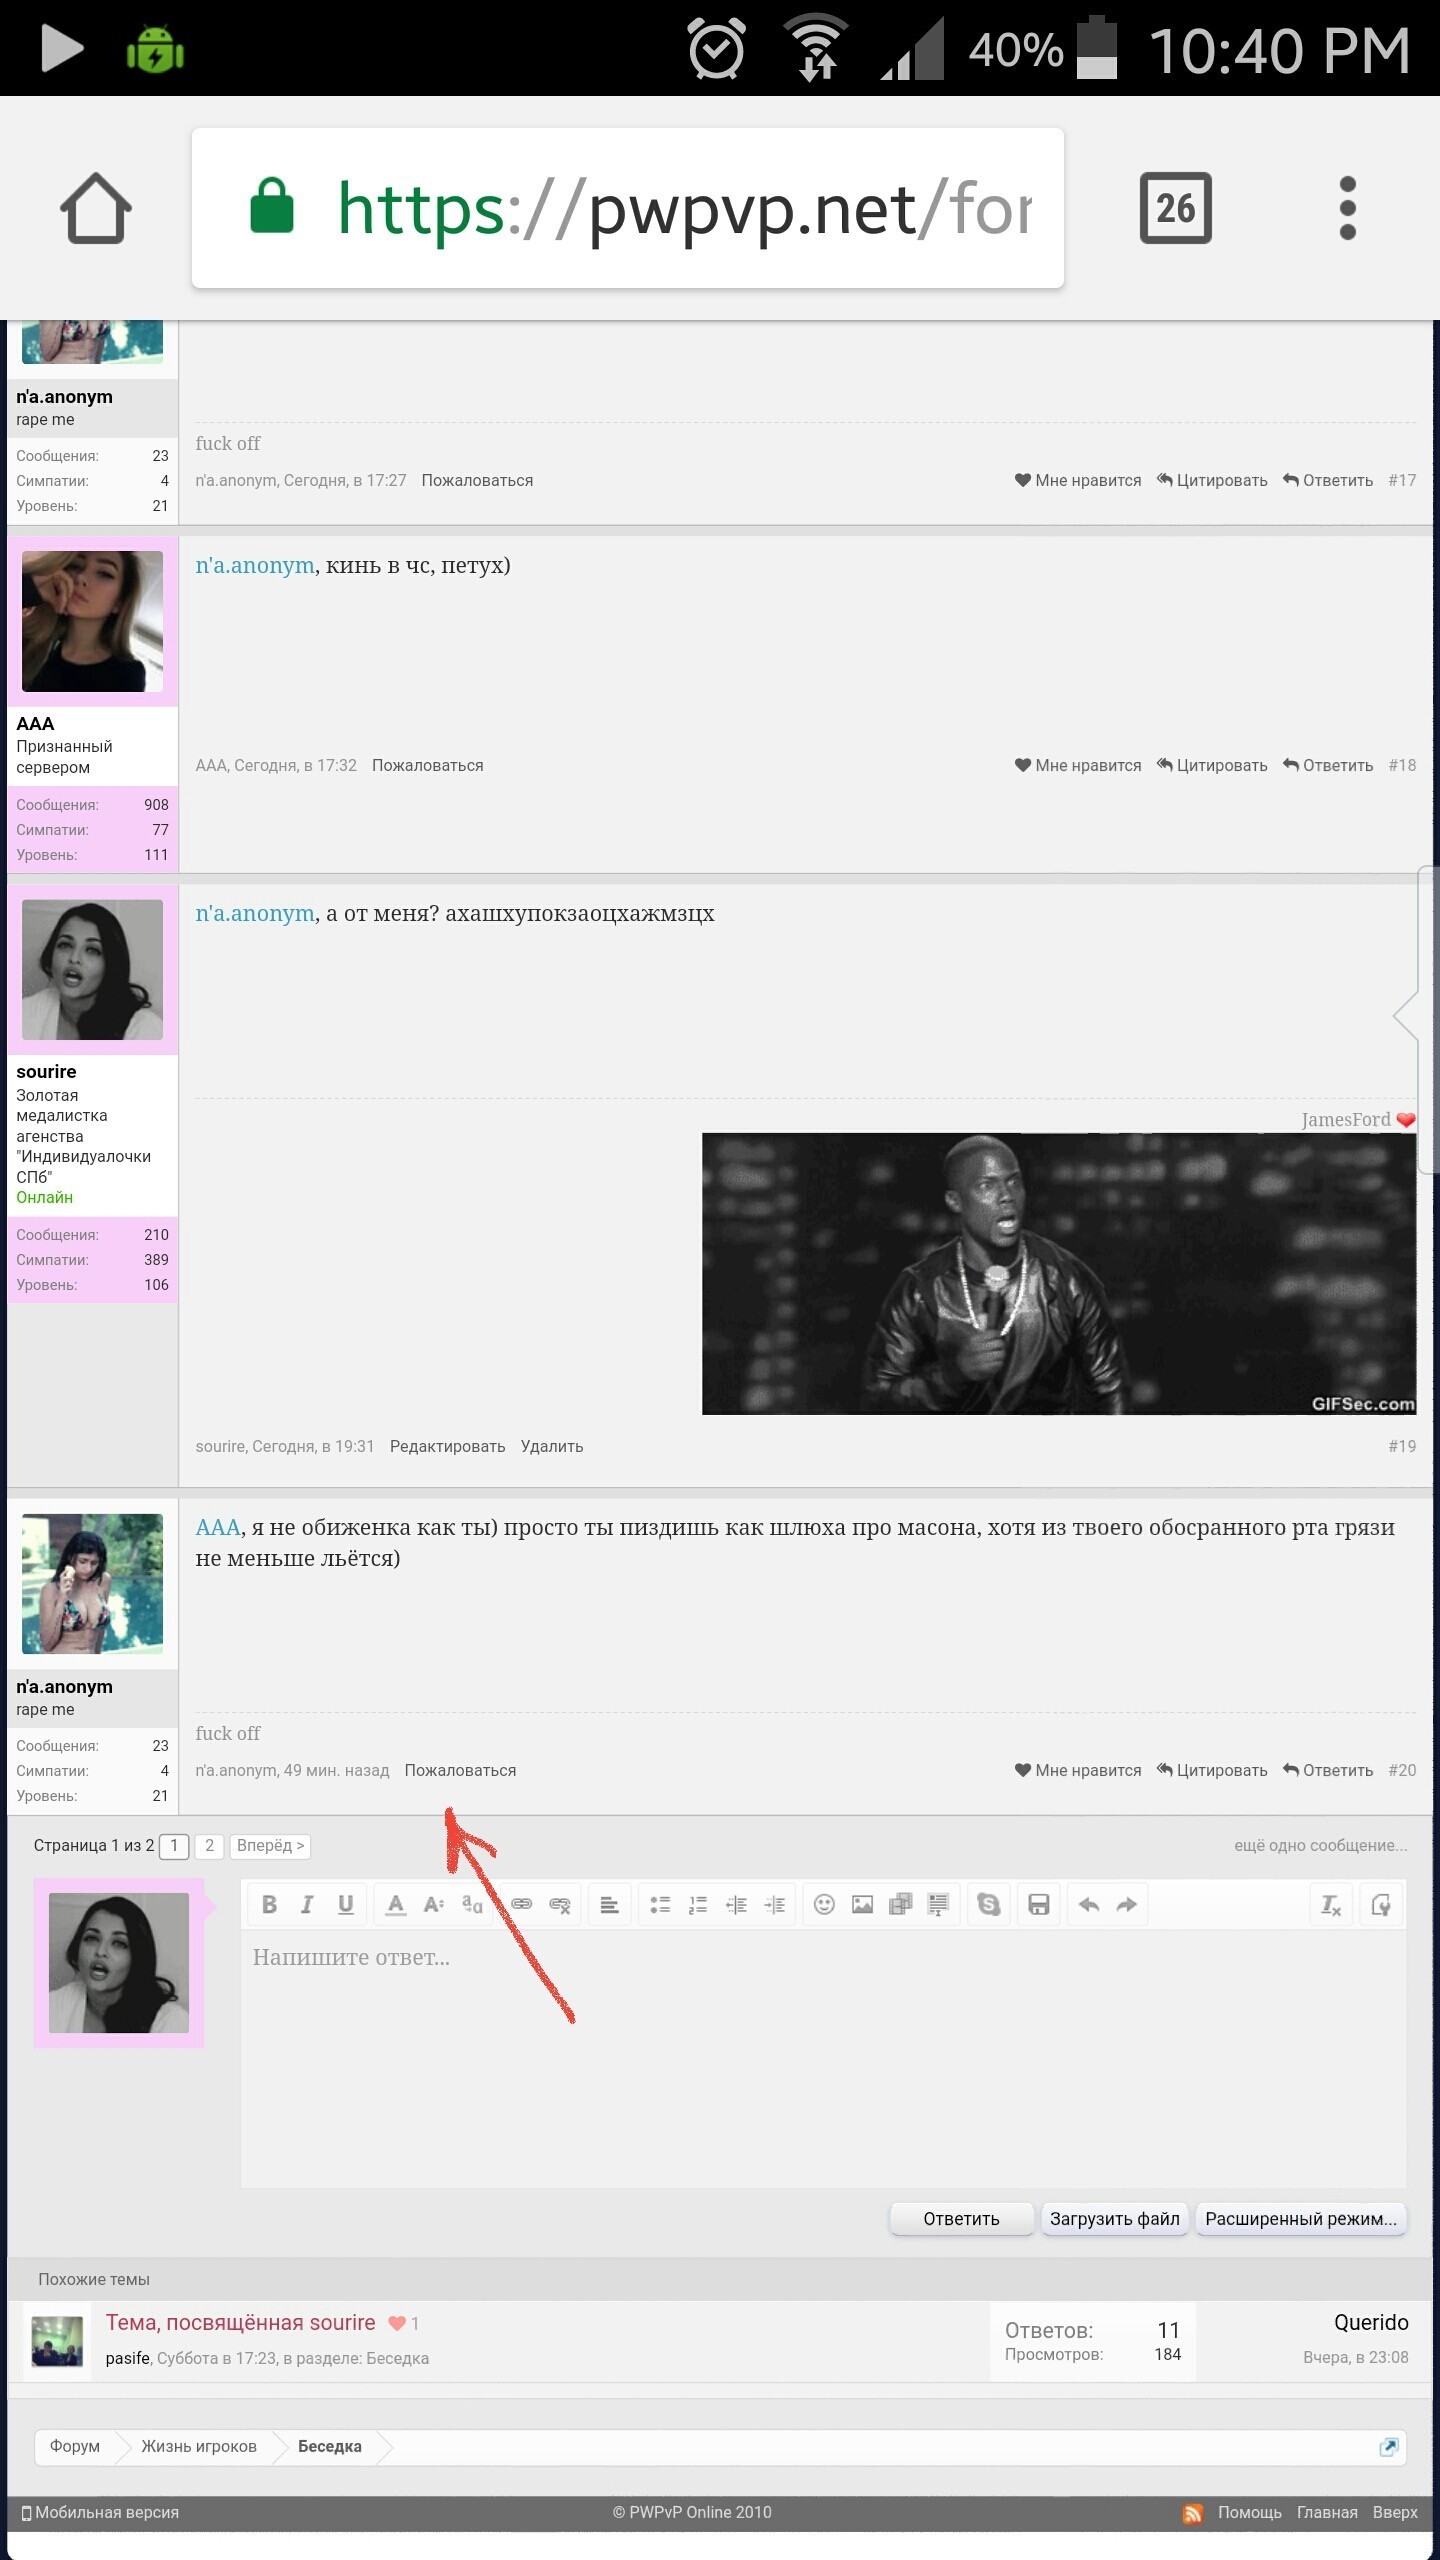Undo the last editor action
Screen dimensions: 1440x2560
coord(1089,1905)
